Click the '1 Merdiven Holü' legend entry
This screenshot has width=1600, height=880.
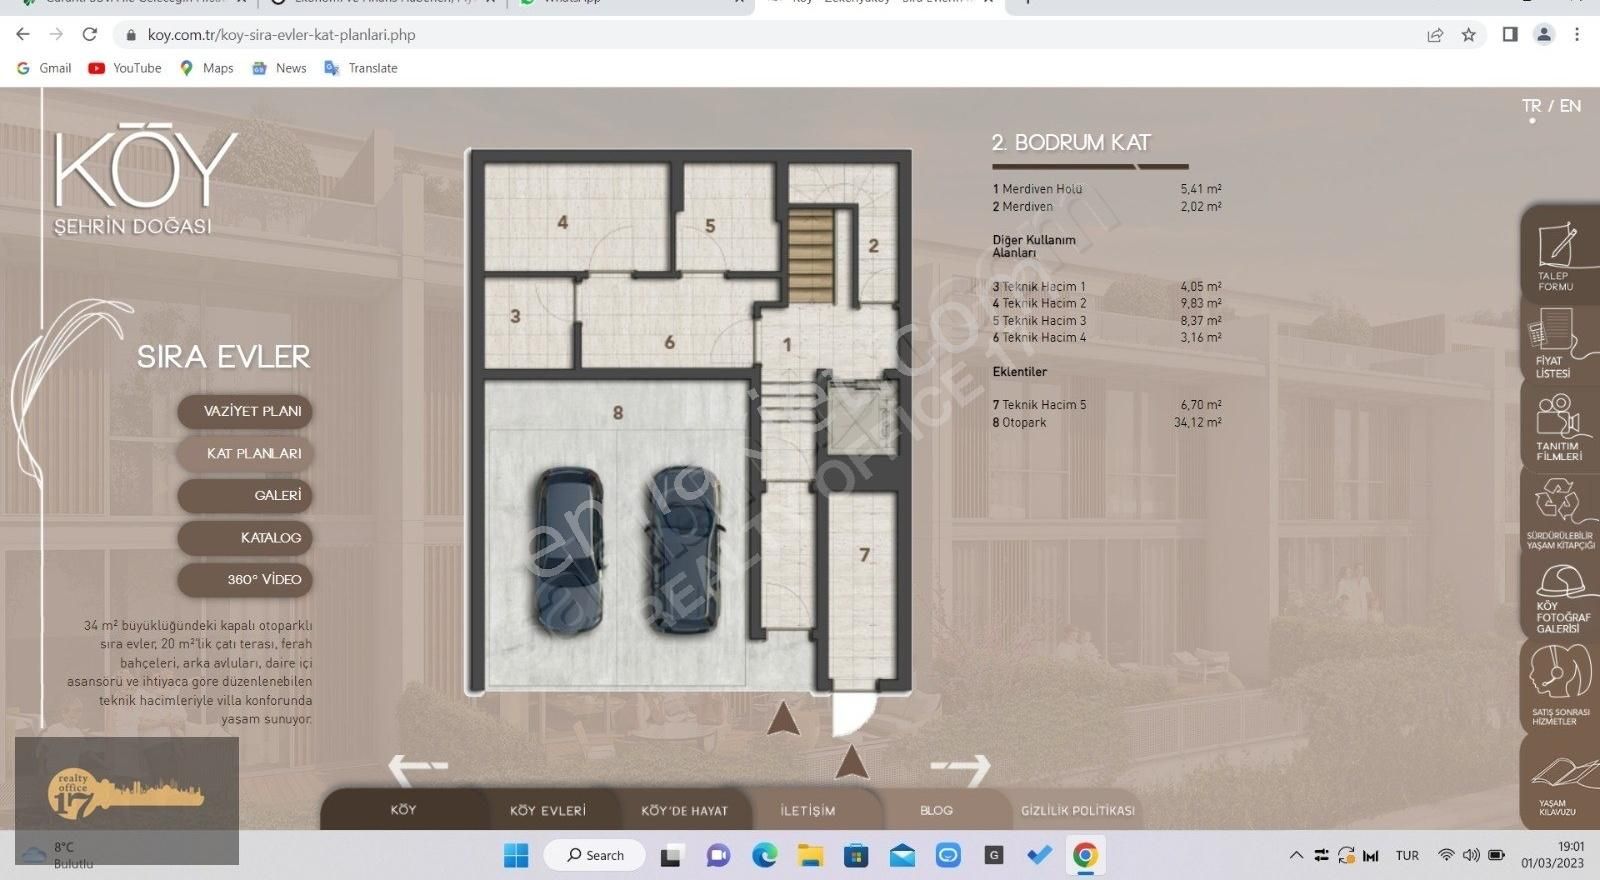click(x=1107, y=189)
